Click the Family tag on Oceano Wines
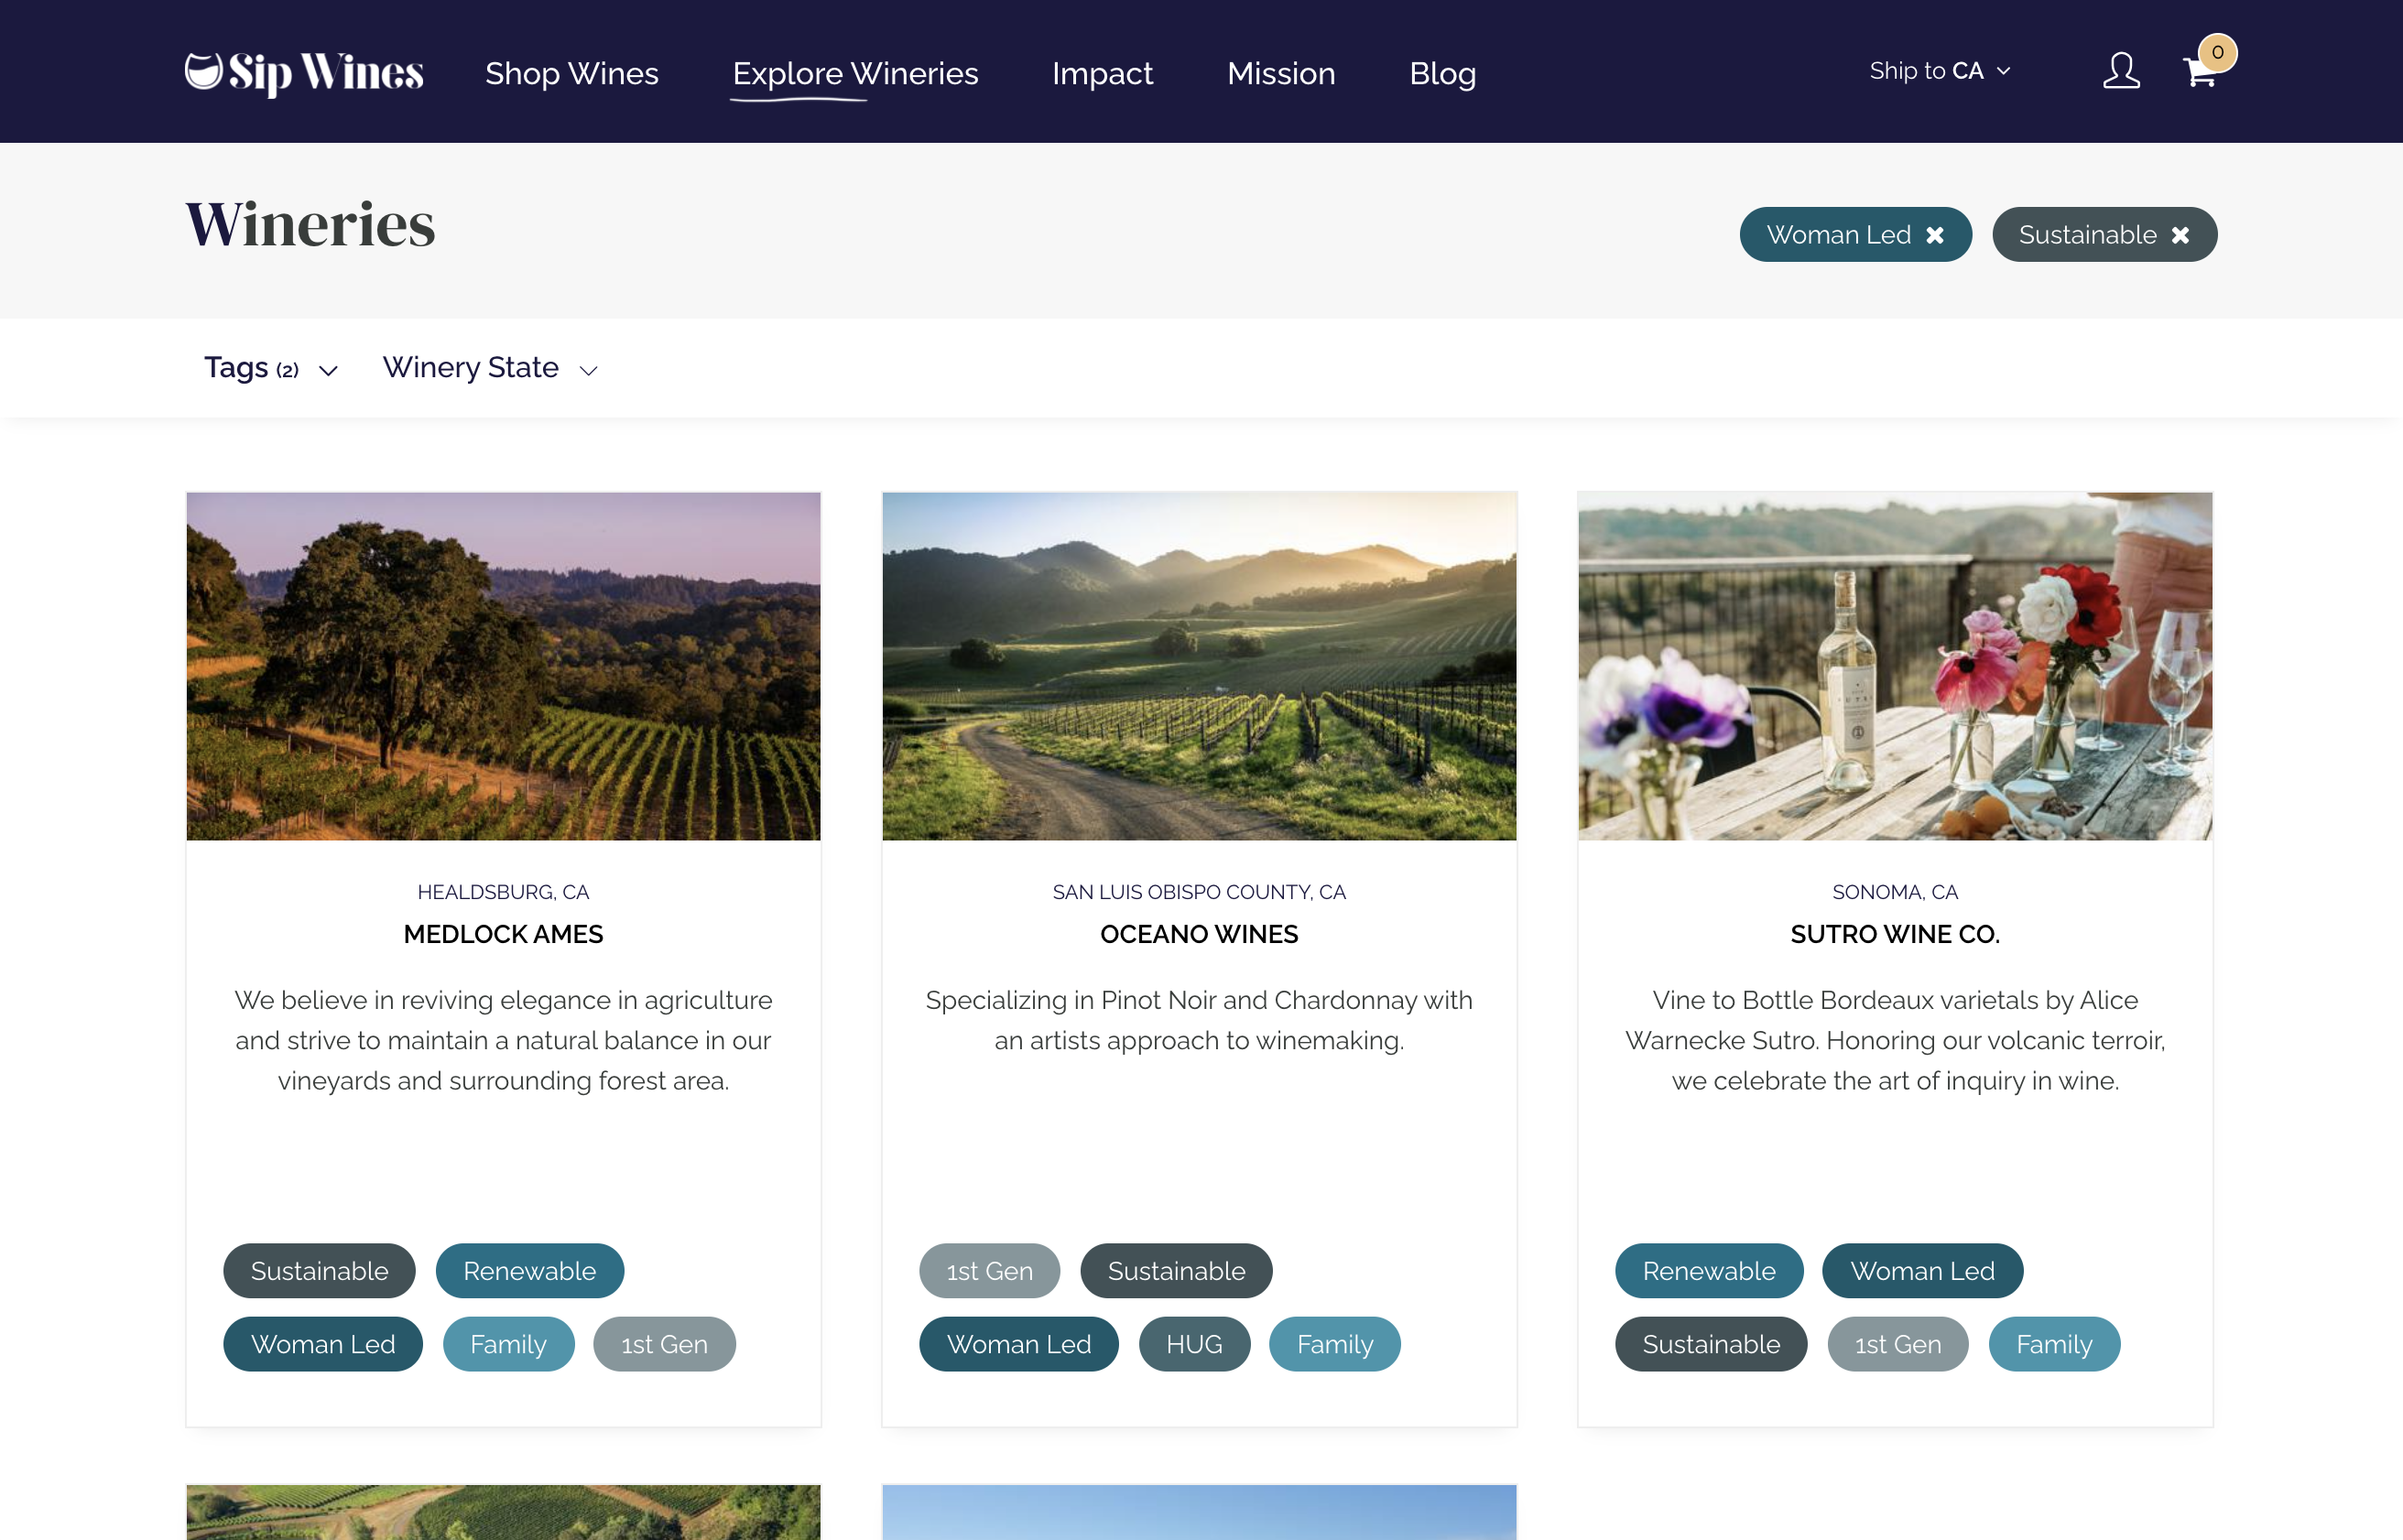This screenshot has width=2403, height=1540. (1334, 1344)
